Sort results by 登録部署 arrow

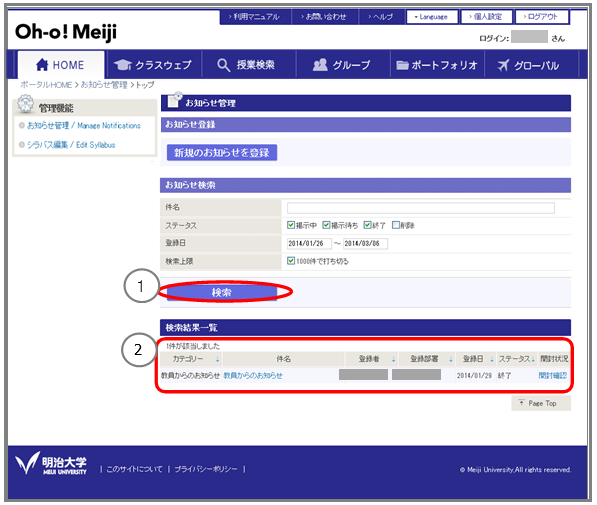click(x=451, y=360)
